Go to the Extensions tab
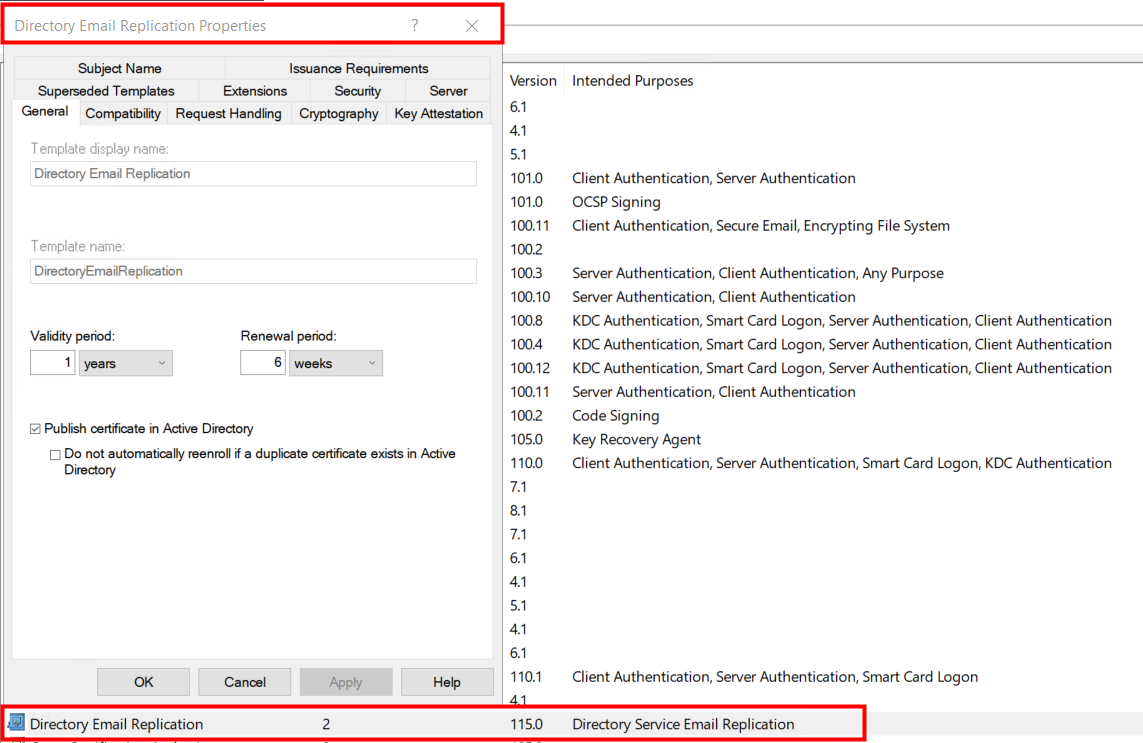Viewport: 1143px width, 743px height. [x=254, y=90]
